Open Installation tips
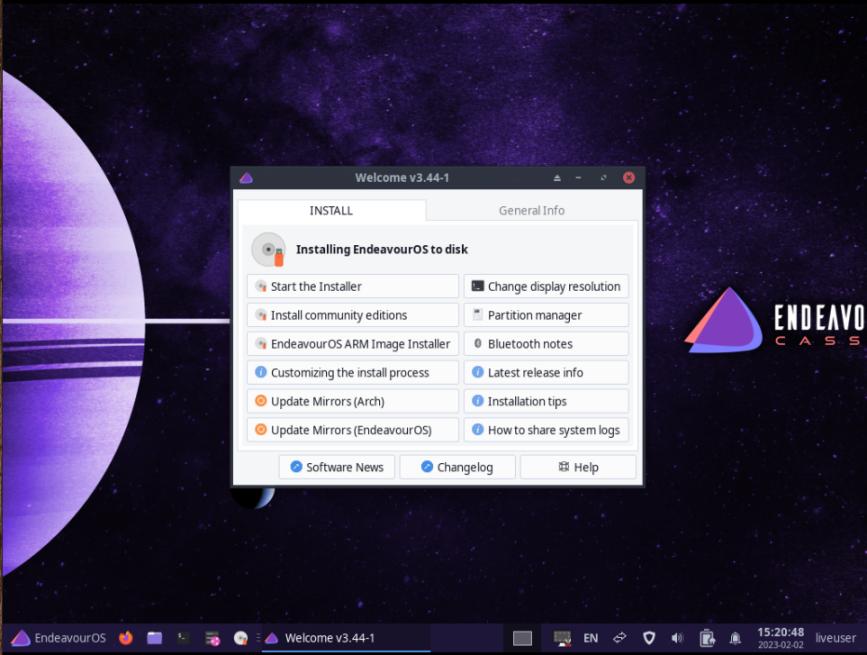This screenshot has width=867, height=655. point(546,401)
